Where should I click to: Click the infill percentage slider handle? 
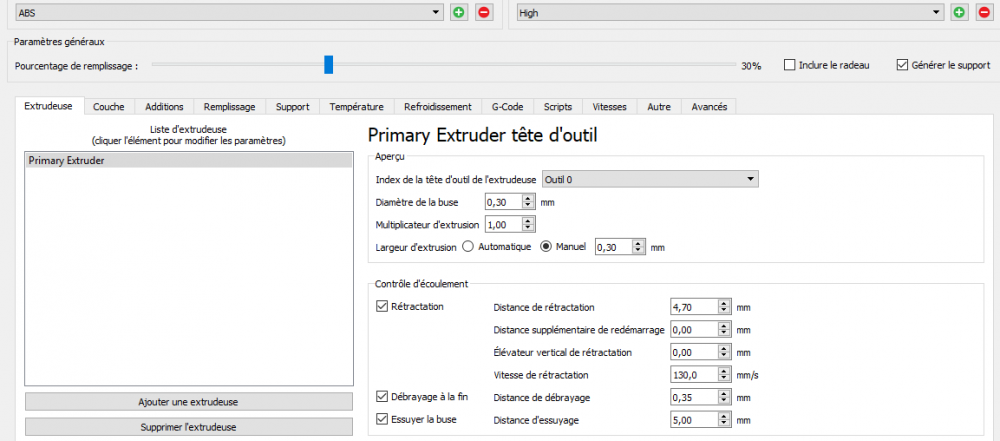coord(328,64)
